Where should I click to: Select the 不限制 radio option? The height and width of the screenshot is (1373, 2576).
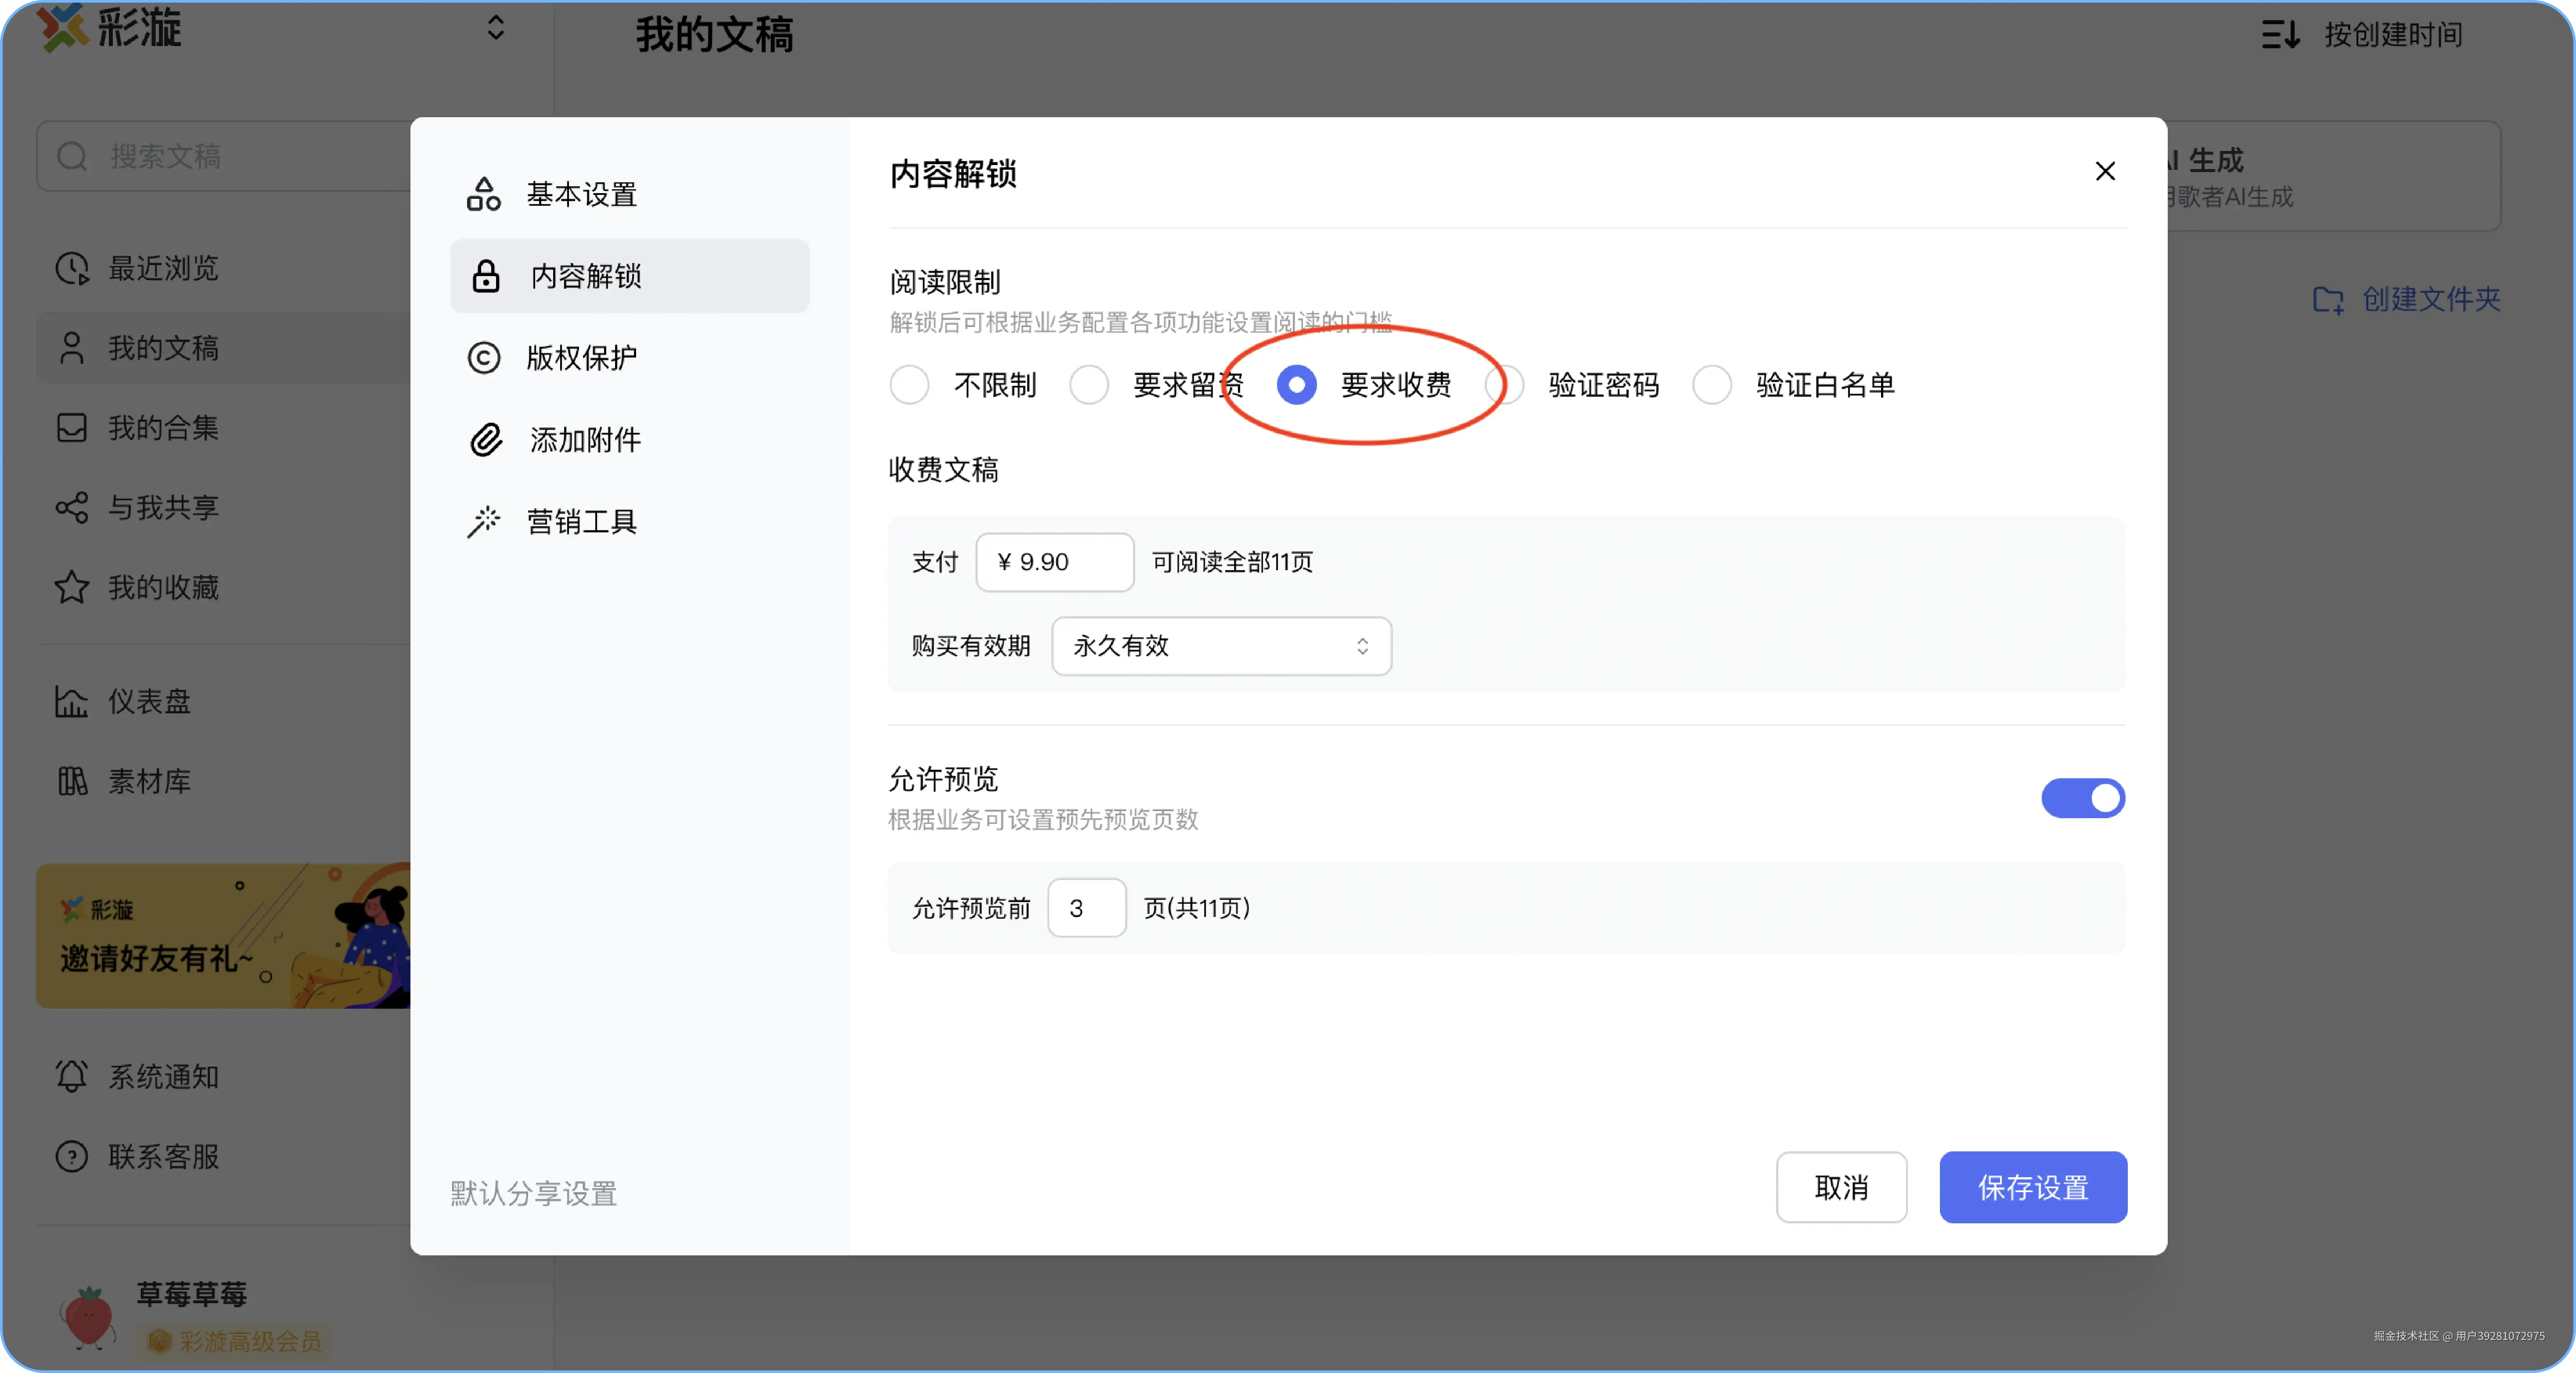pos(909,385)
